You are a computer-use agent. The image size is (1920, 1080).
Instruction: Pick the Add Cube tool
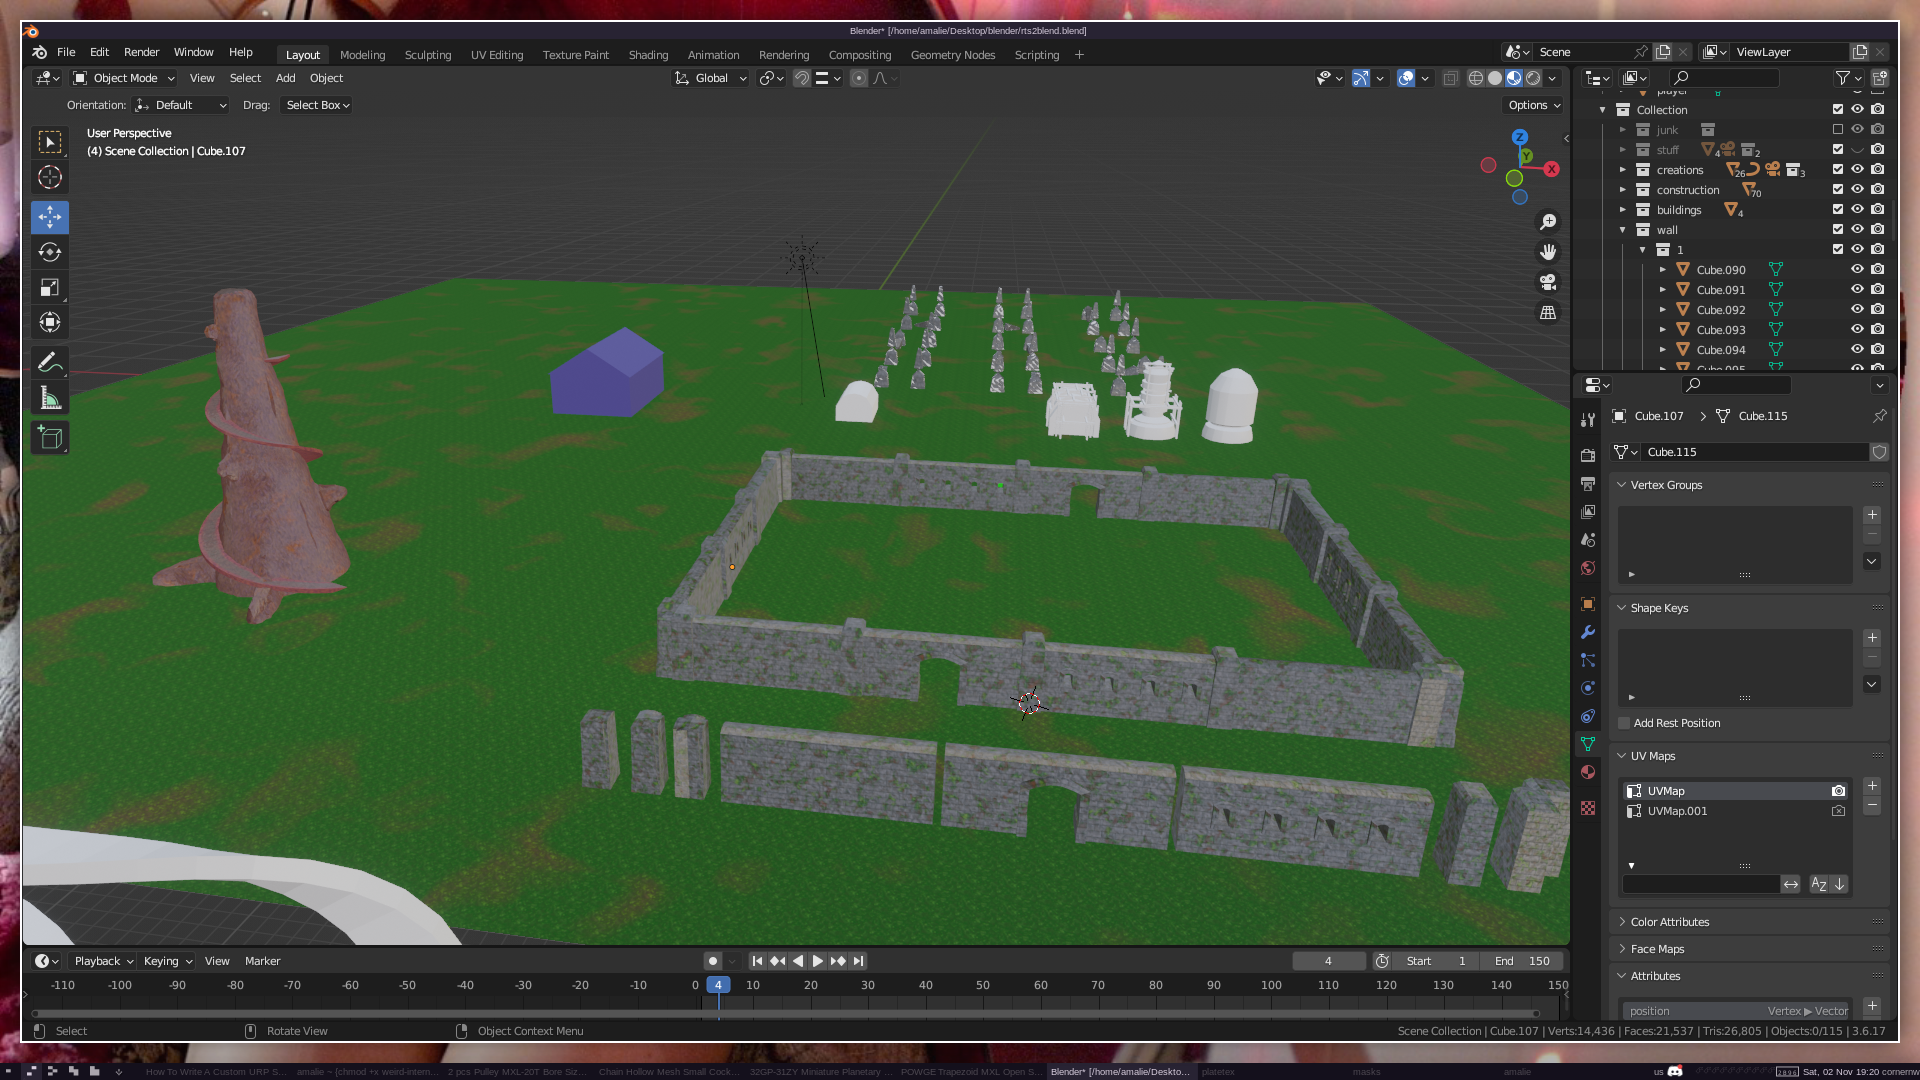[49, 437]
